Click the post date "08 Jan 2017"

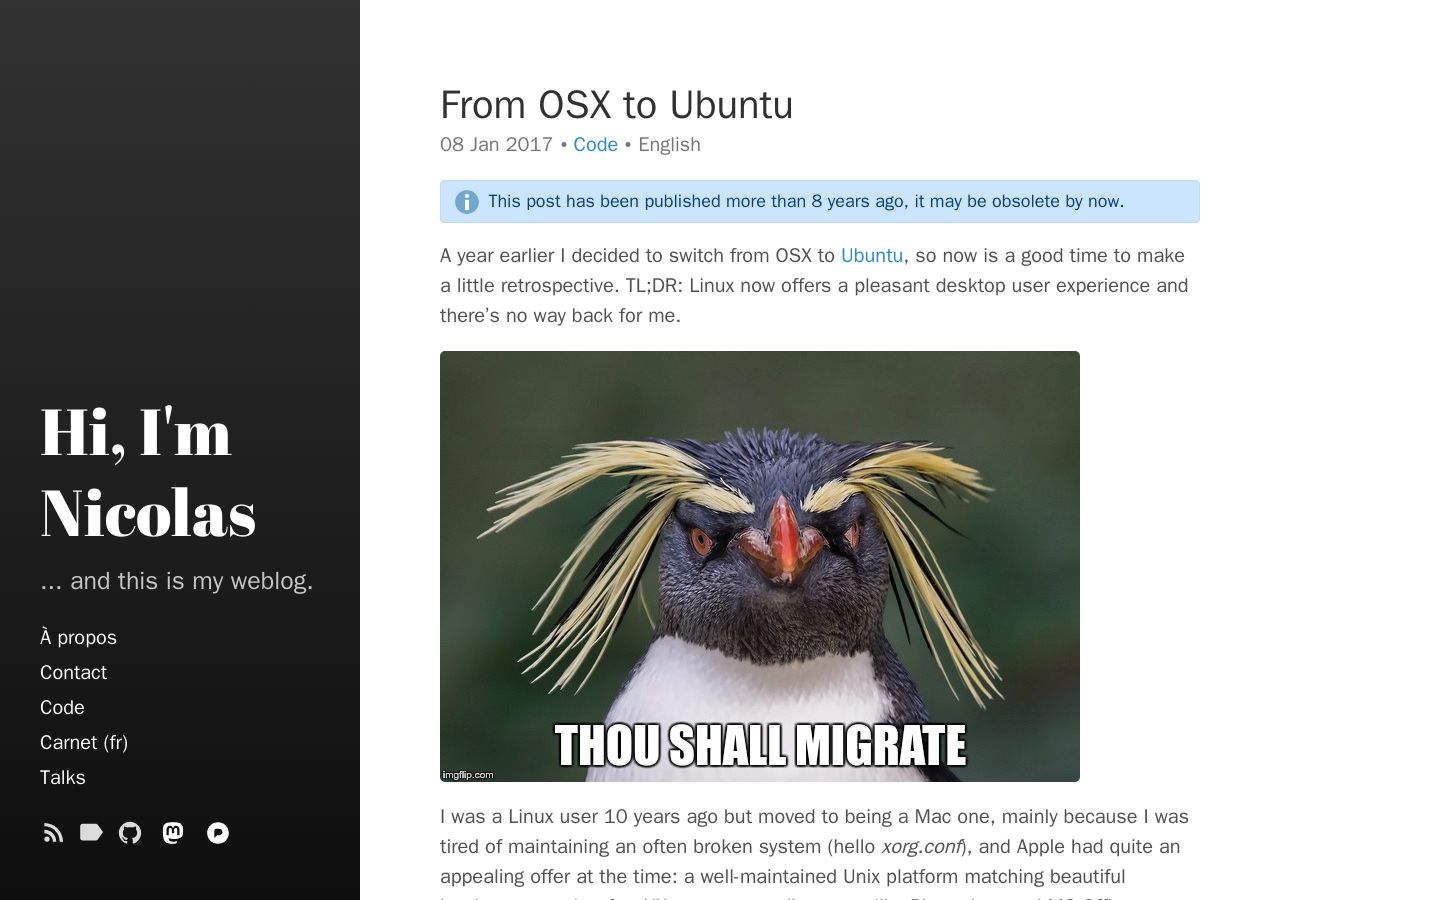pyautogui.click(x=496, y=144)
